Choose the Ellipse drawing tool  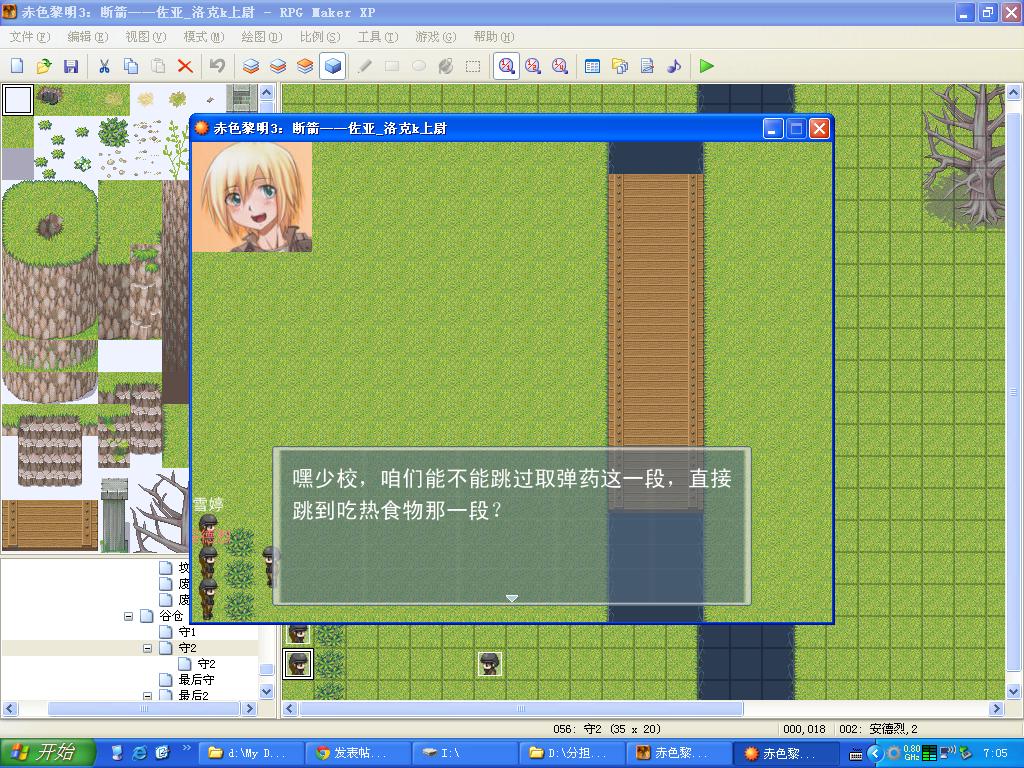tap(419, 66)
